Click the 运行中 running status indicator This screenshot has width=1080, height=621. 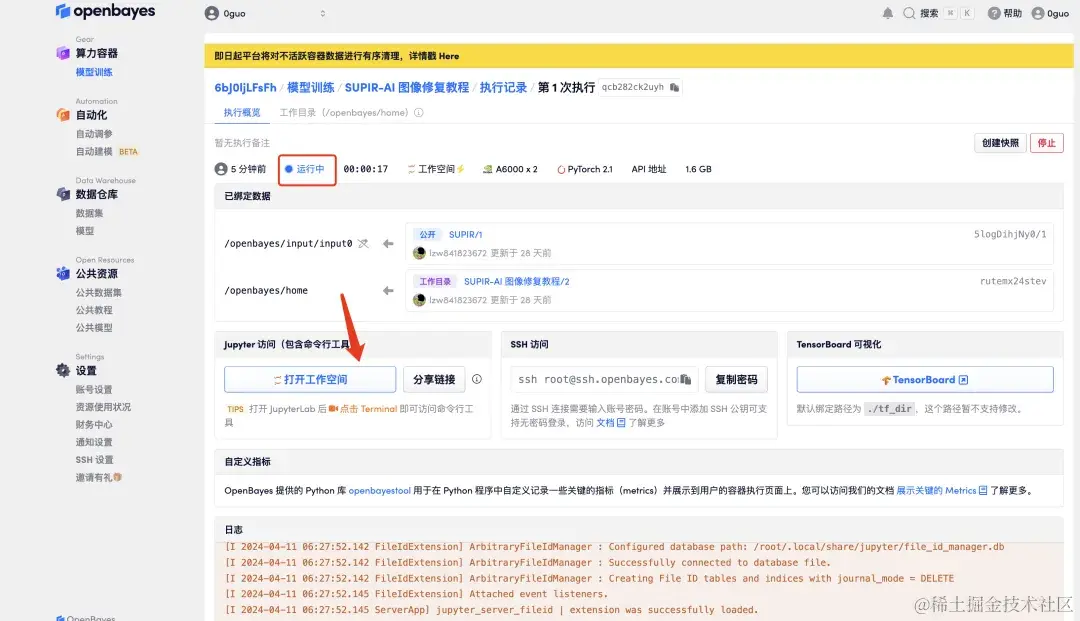click(306, 169)
